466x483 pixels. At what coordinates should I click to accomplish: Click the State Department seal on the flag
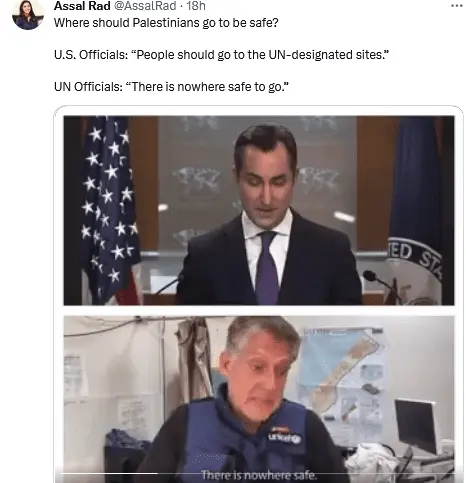point(414,270)
